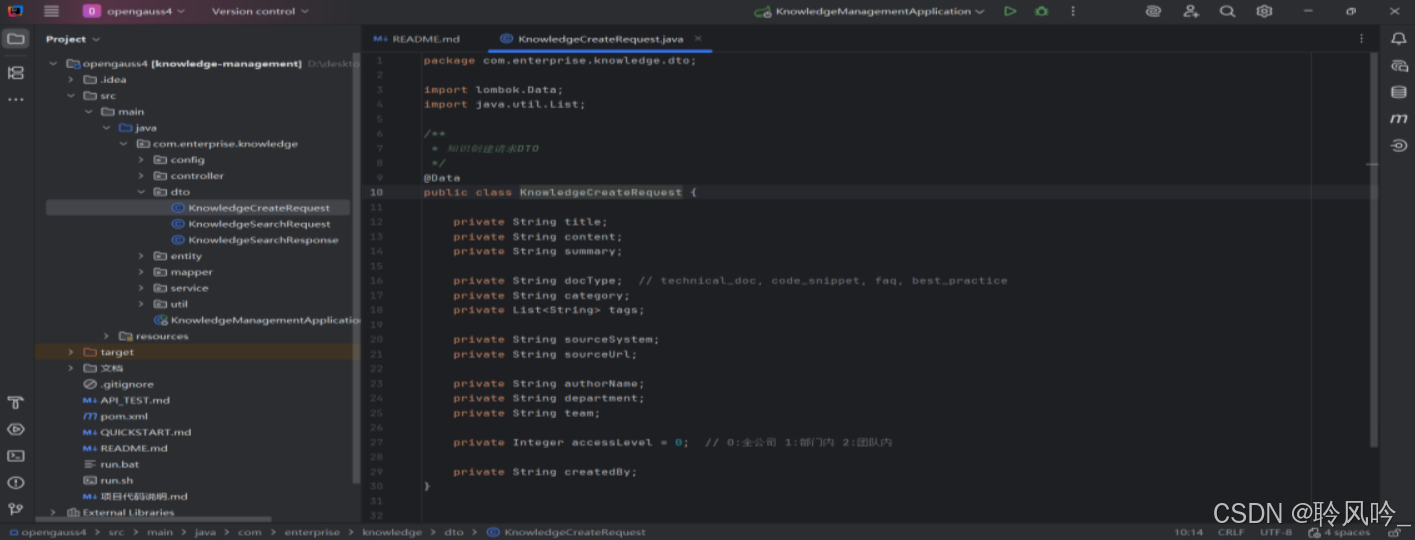The image size is (1415, 540).
Task: Open the Maven tool window
Action: pyautogui.click(x=1399, y=119)
